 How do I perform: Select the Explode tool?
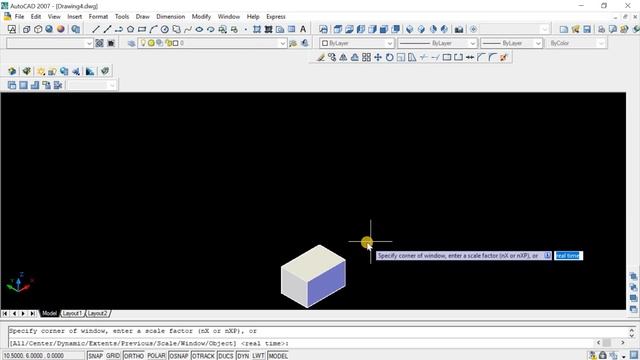coord(504,57)
